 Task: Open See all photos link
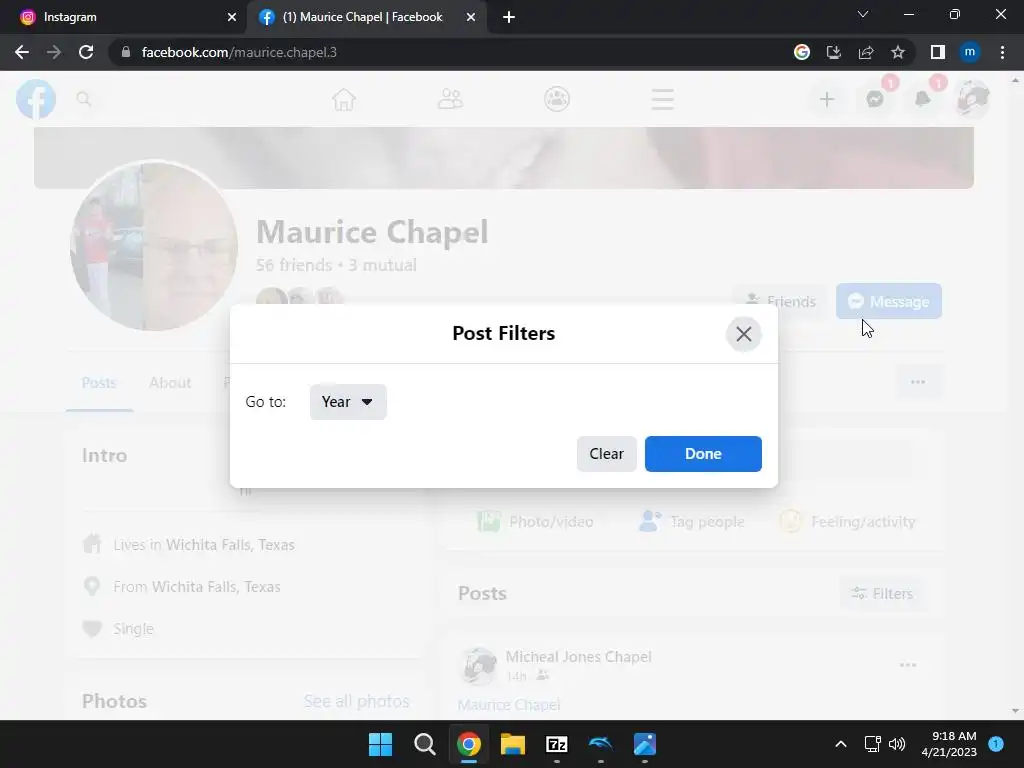coord(357,701)
